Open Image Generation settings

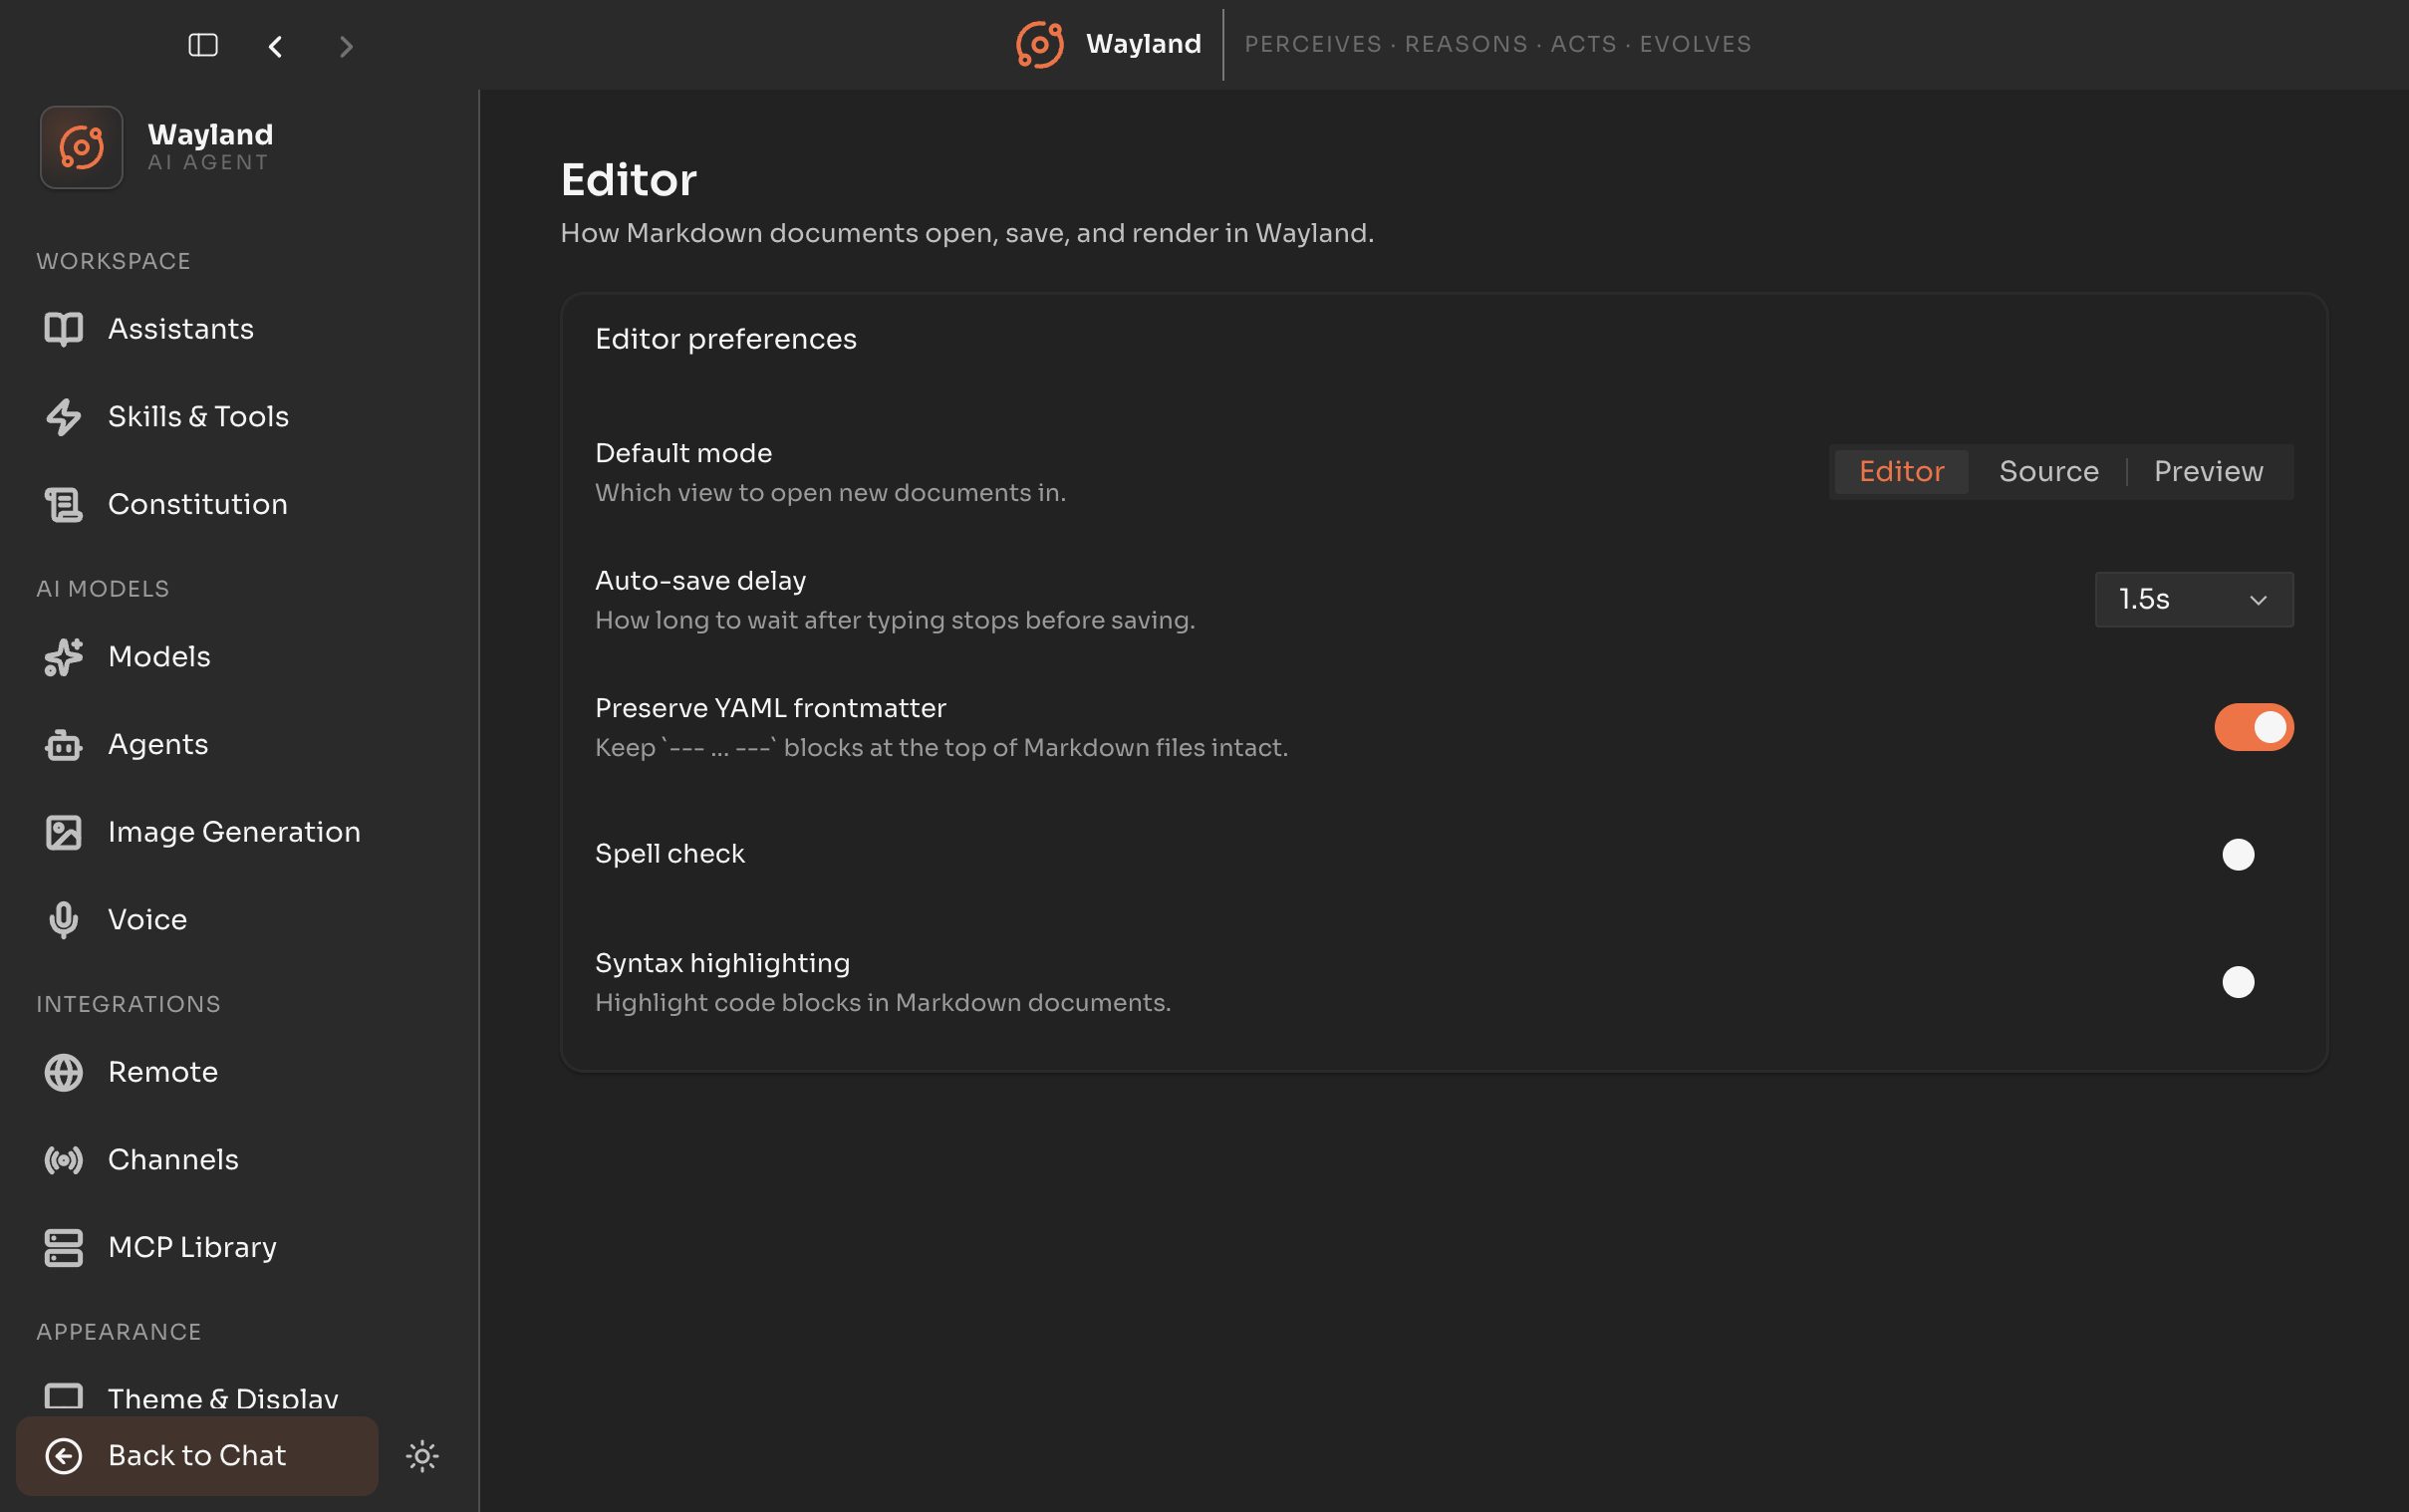(239, 832)
